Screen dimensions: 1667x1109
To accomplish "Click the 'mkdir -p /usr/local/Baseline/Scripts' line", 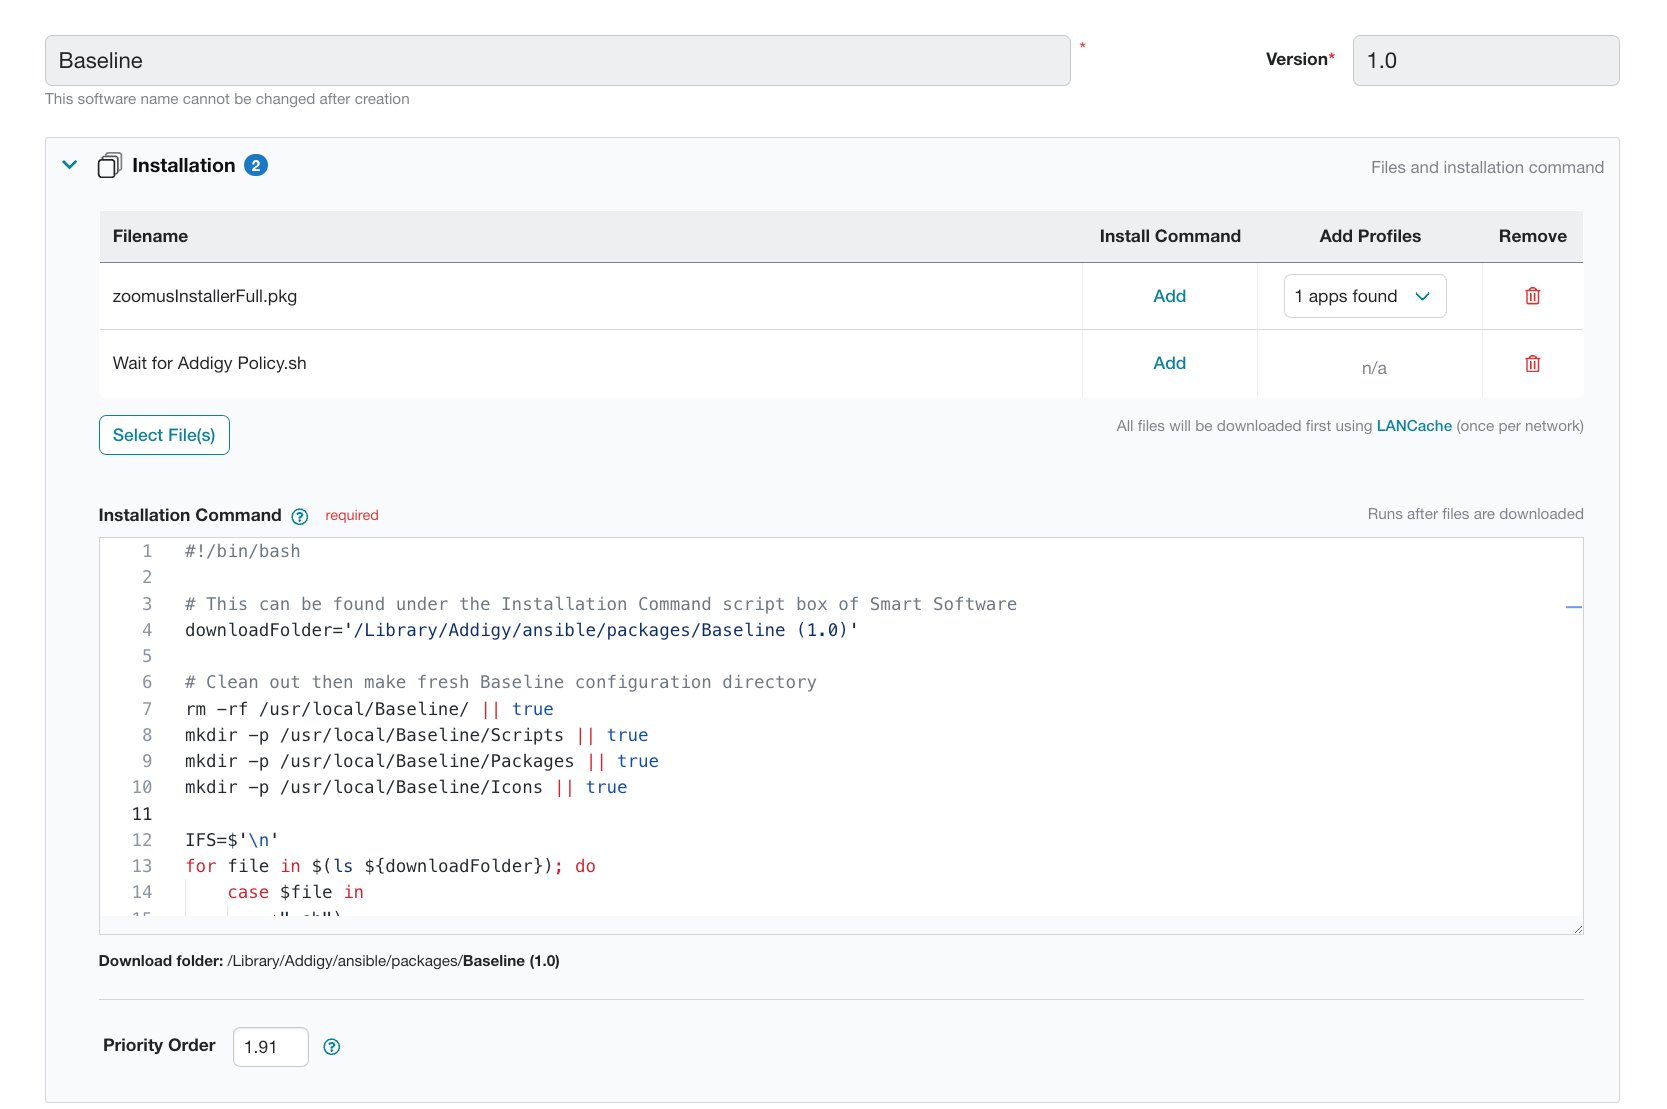I will pos(416,735).
